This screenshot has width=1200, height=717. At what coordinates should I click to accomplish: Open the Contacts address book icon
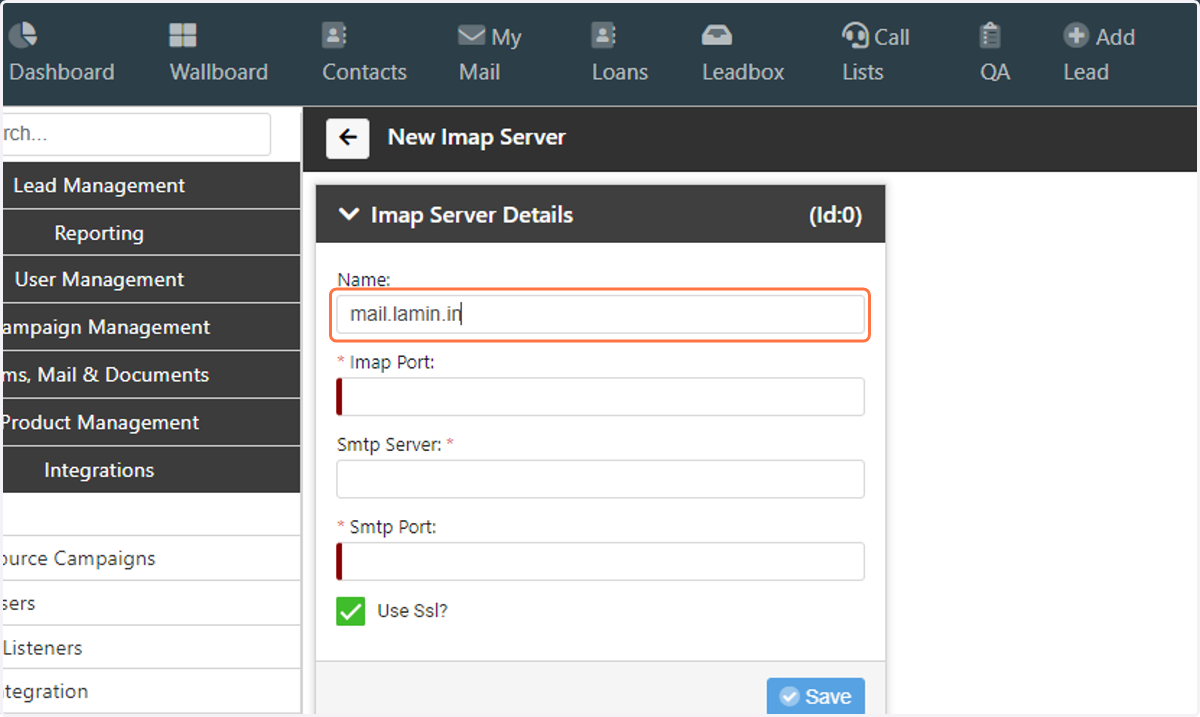[x=334, y=35]
